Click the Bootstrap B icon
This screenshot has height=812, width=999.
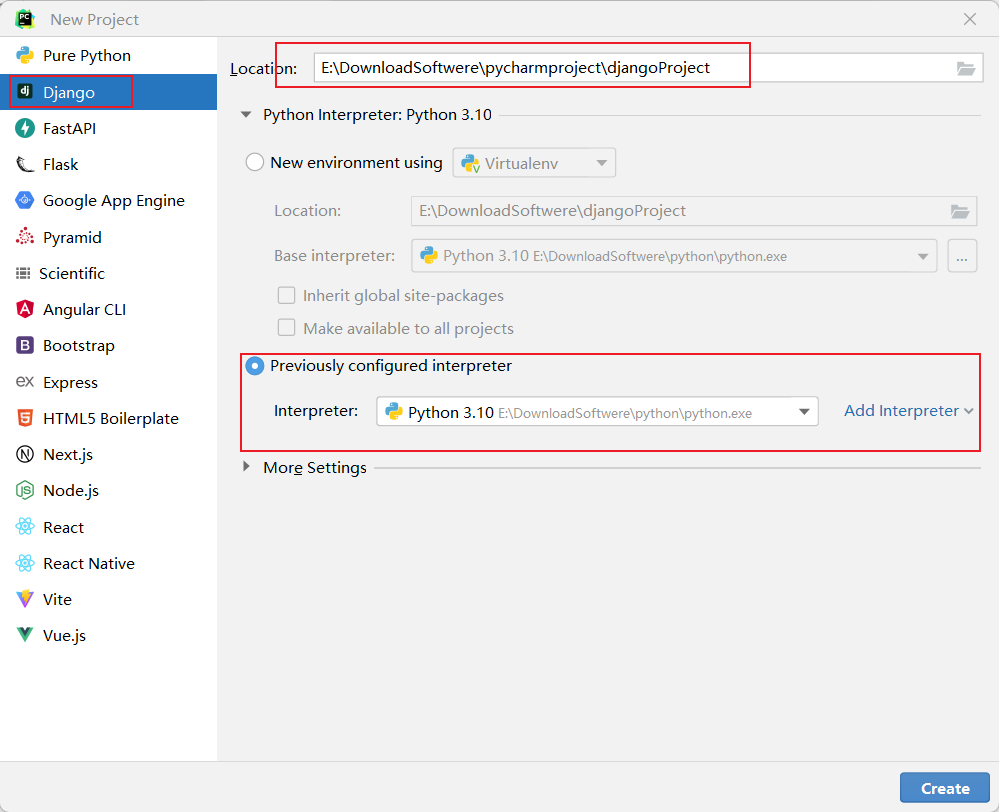pyautogui.click(x=25, y=345)
